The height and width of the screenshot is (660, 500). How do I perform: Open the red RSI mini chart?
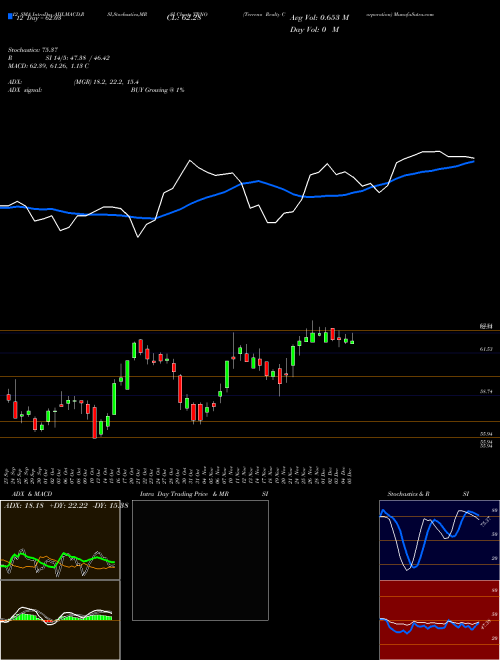tap(439, 620)
